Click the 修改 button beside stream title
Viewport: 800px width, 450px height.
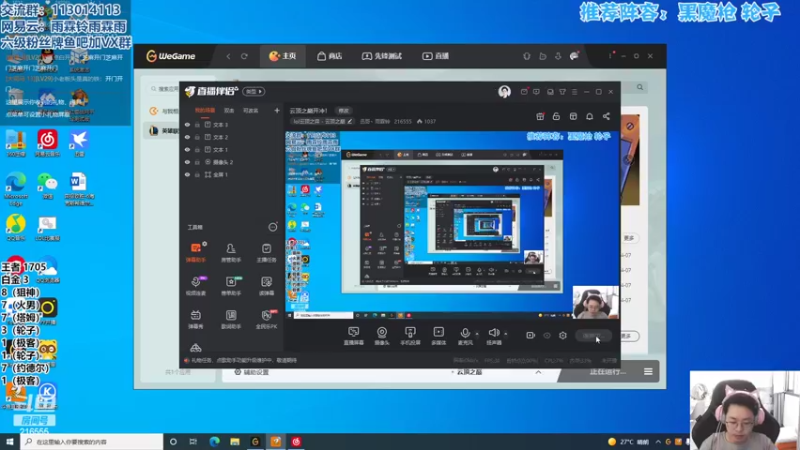[x=343, y=111]
